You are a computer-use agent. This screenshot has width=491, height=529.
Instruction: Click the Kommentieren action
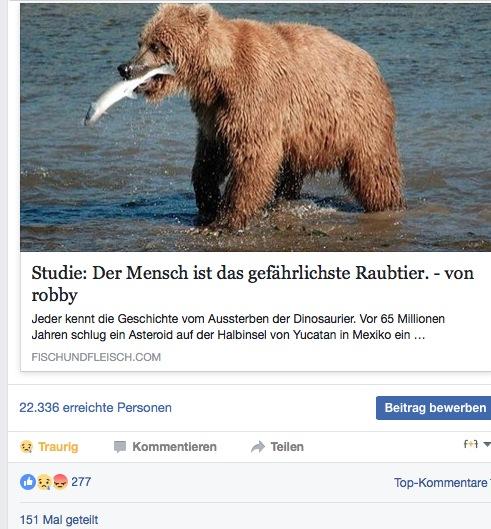(x=165, y=447)
